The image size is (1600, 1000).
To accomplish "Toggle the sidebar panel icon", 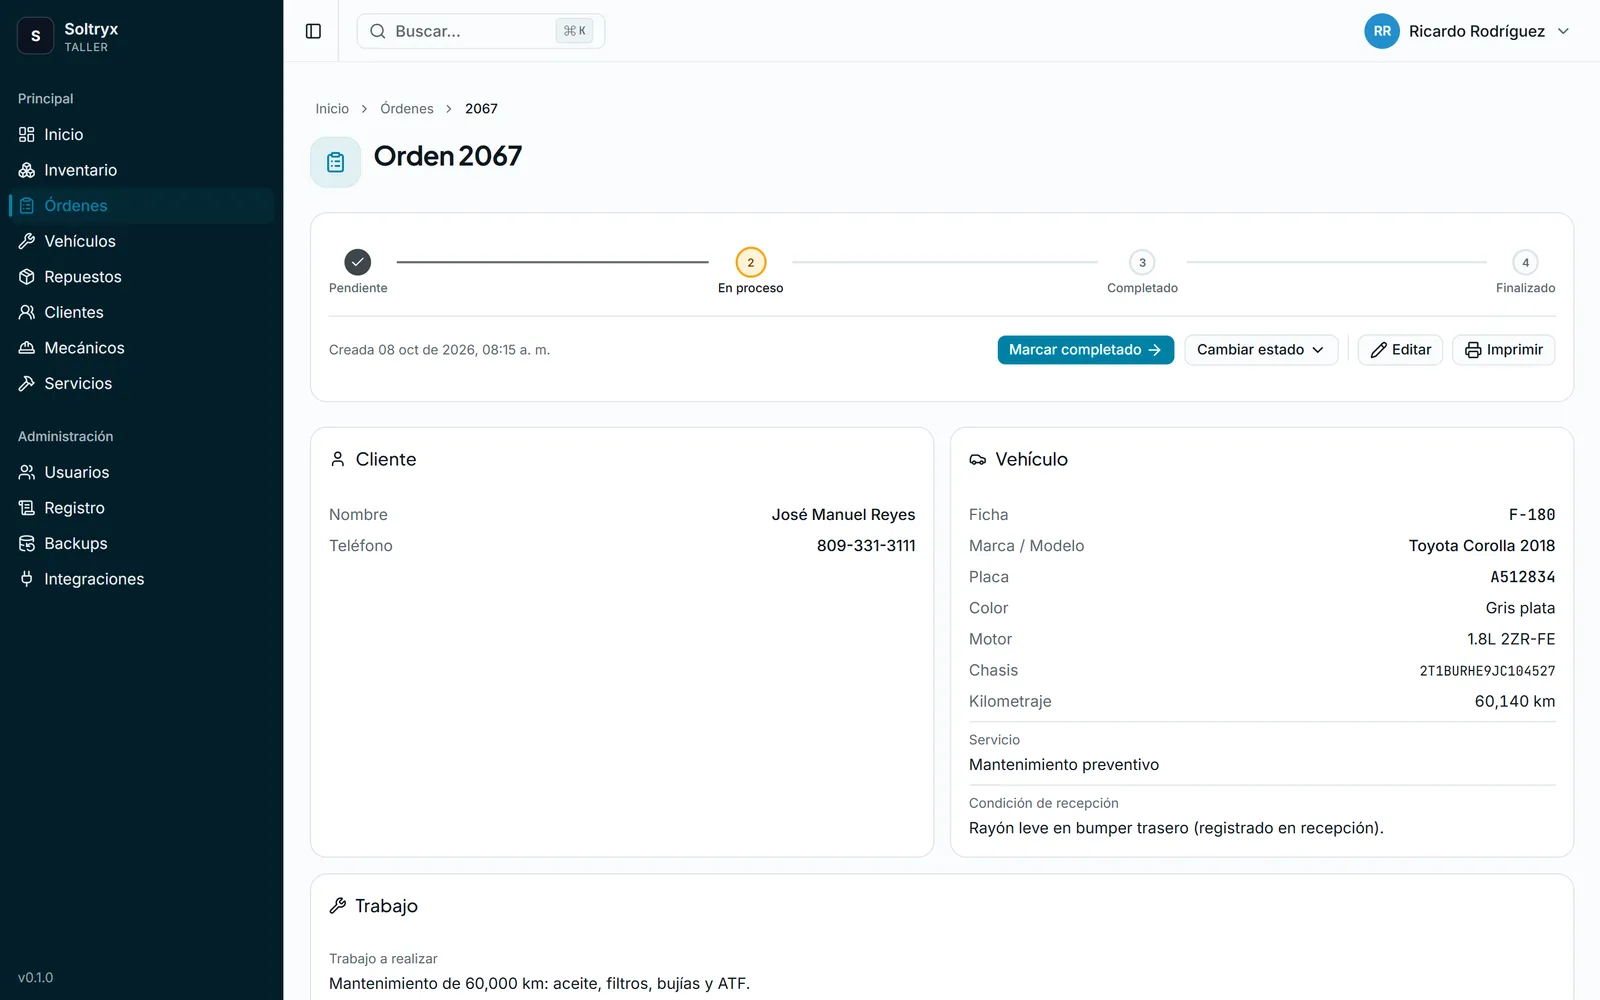I will (x=313, y=31).
